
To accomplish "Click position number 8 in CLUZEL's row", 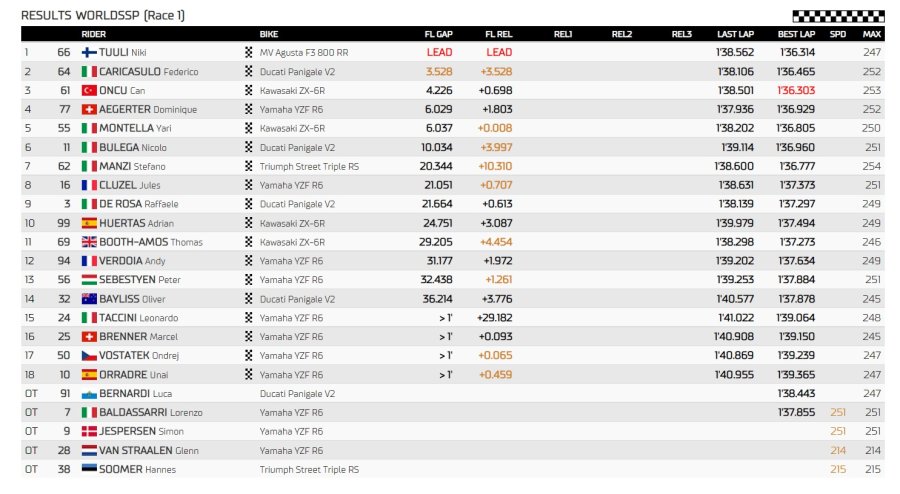I will 28,185.
